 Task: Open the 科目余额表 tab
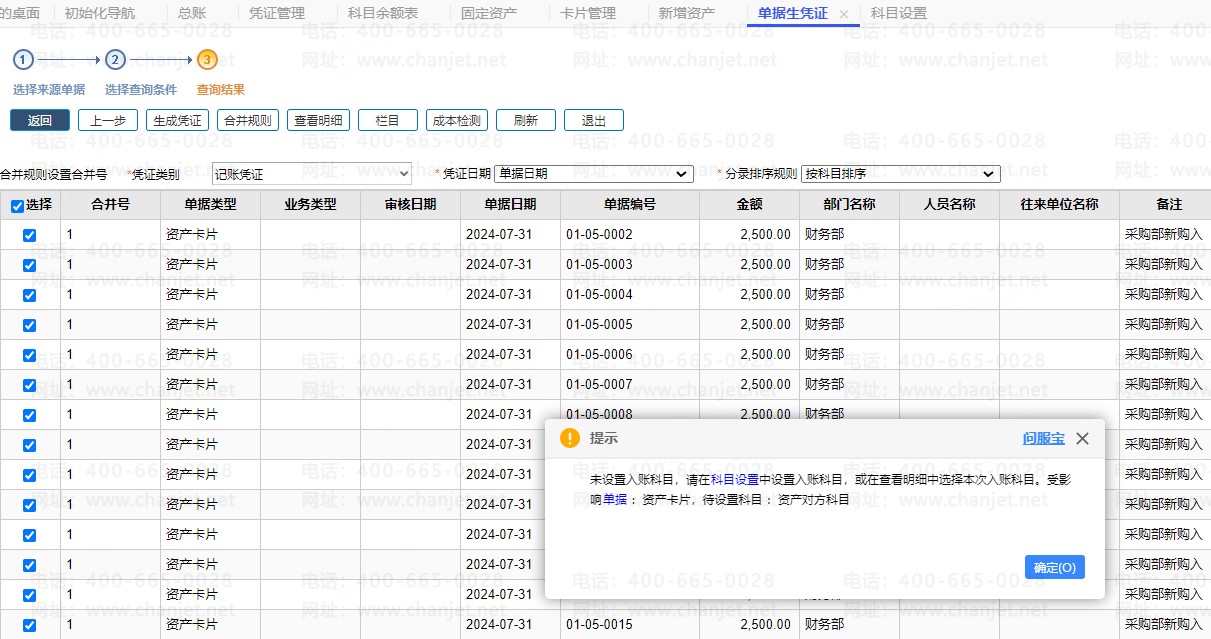pos(383,13)
